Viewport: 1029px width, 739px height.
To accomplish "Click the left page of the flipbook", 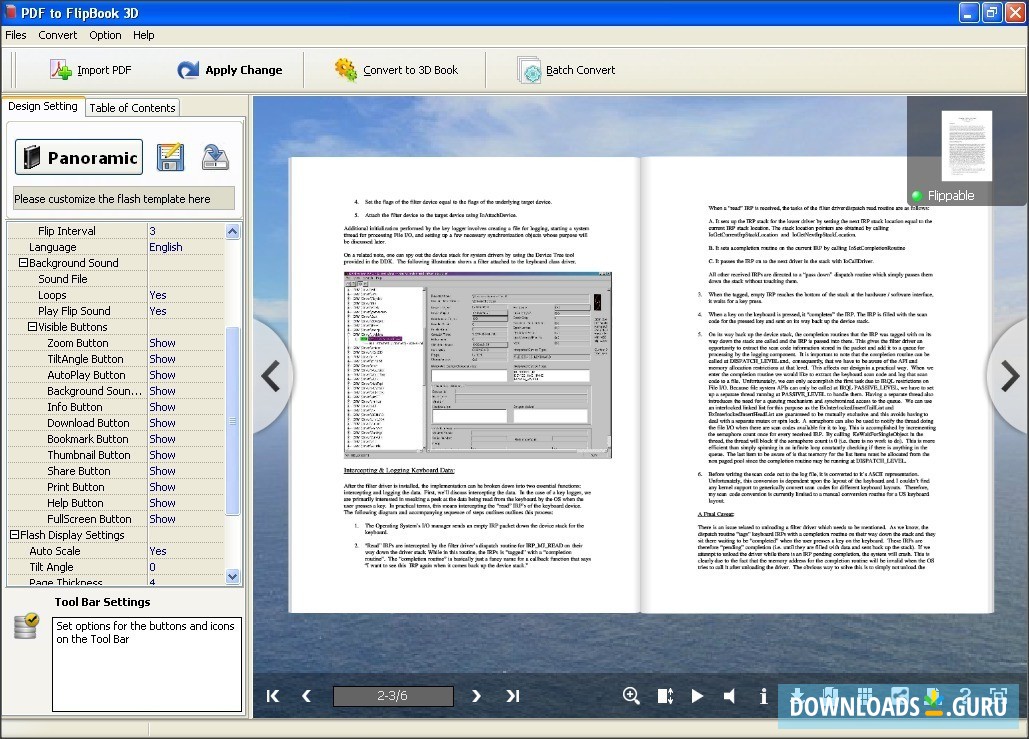I will (464, 385).
